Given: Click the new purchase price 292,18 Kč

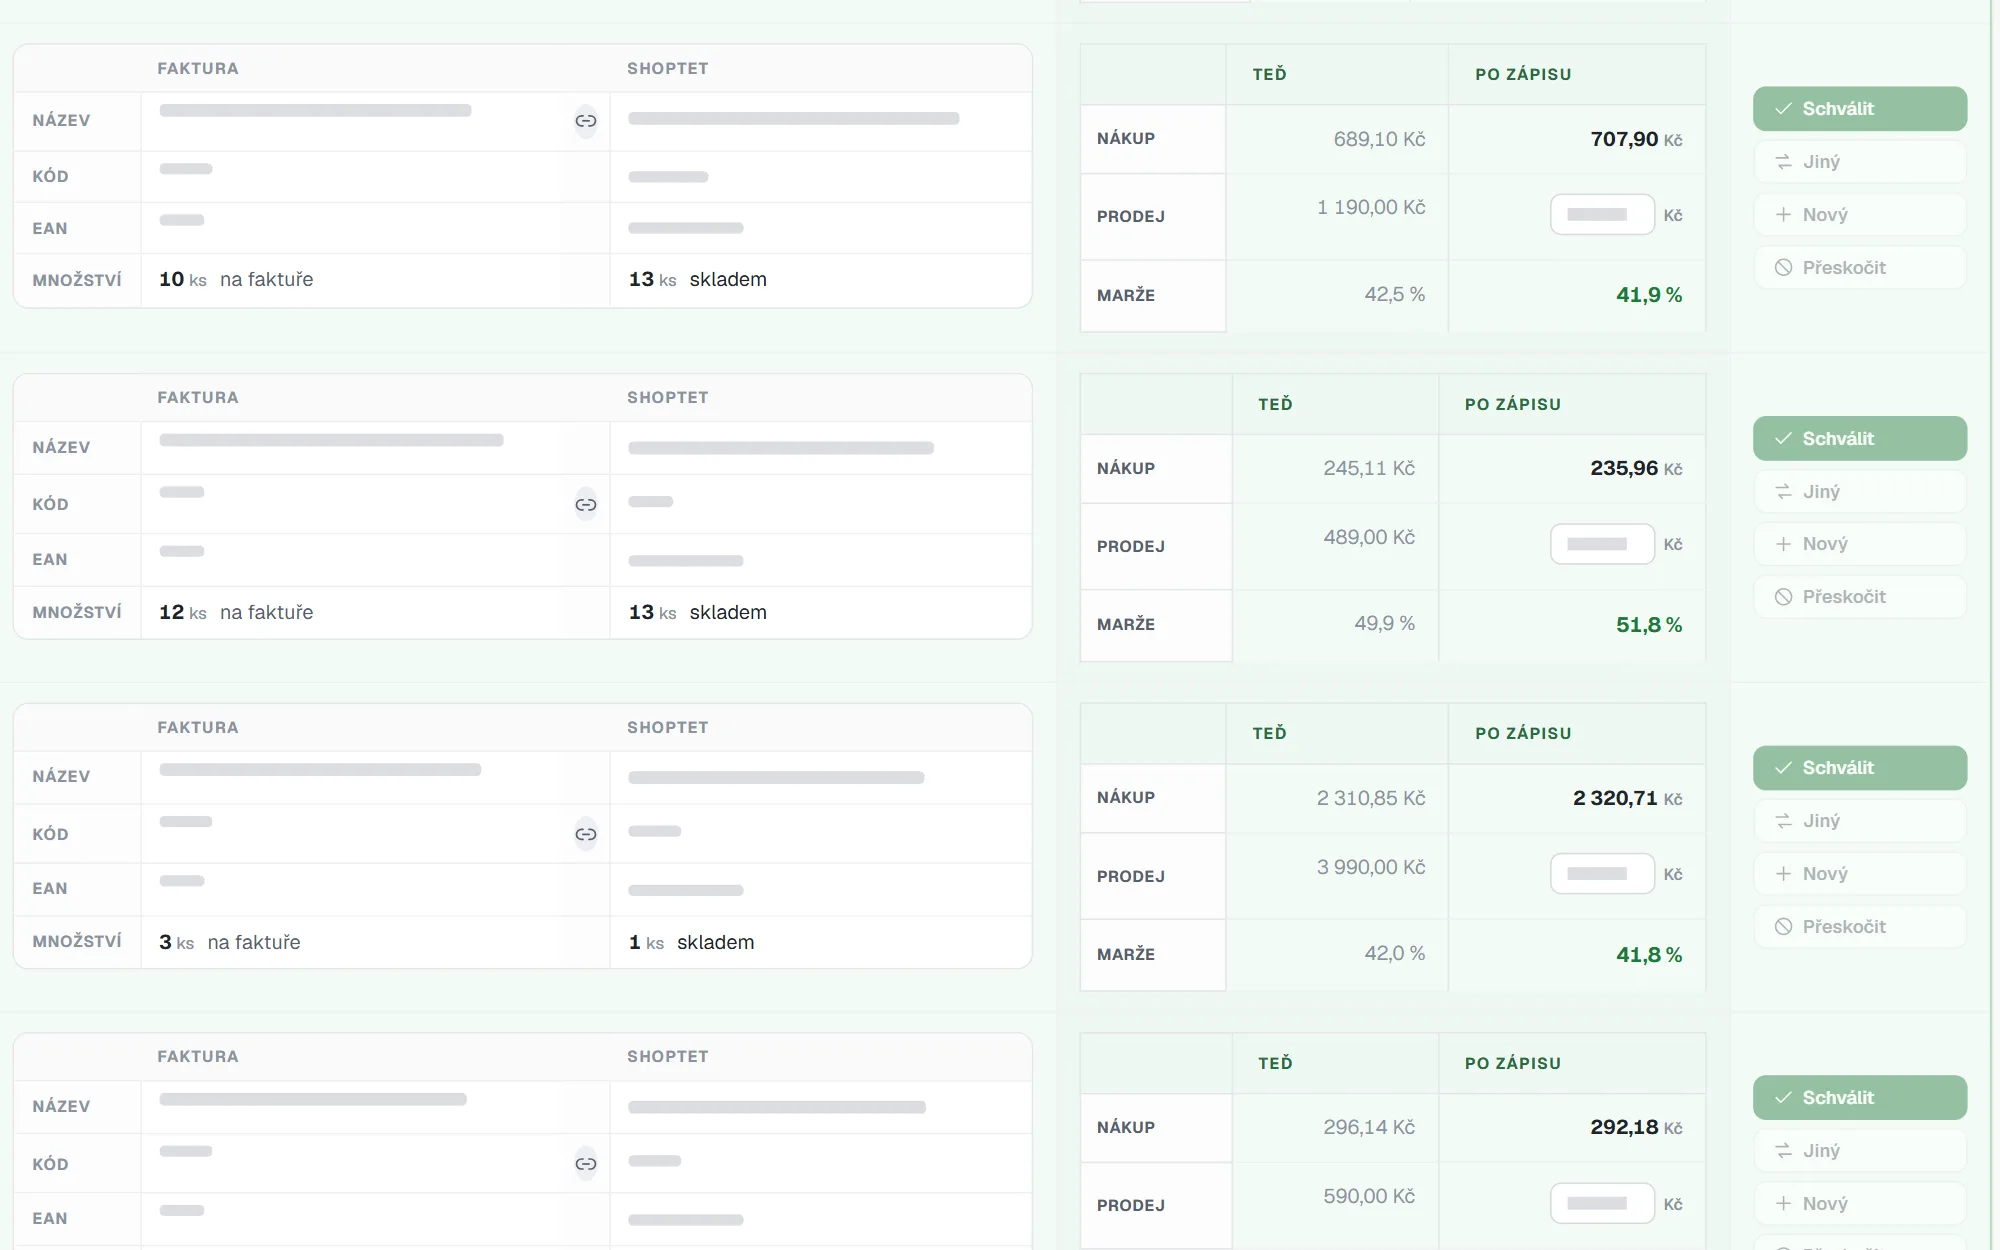Looking at the screenshot, I should [1636, 1127].
